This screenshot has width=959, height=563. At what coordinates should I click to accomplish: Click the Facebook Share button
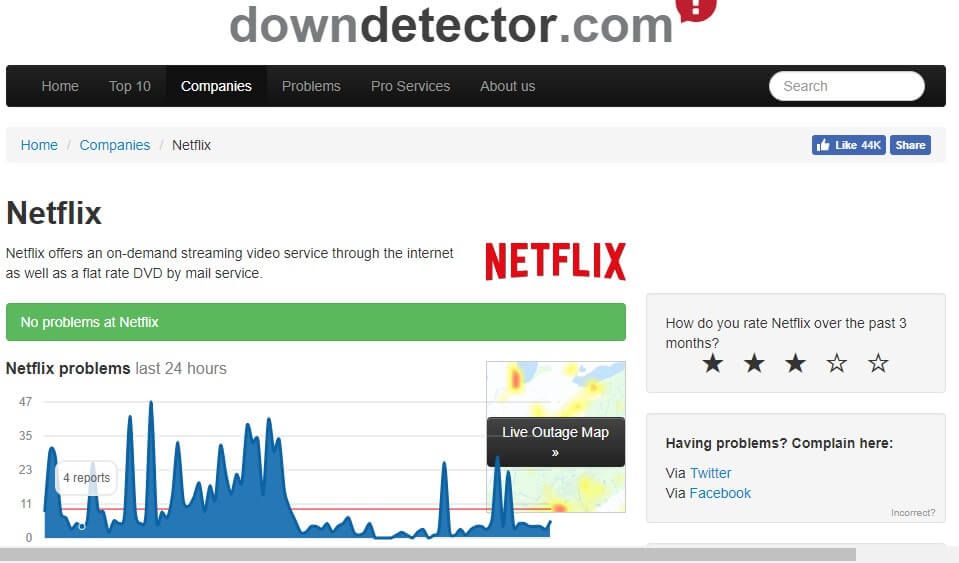point(910,145)
